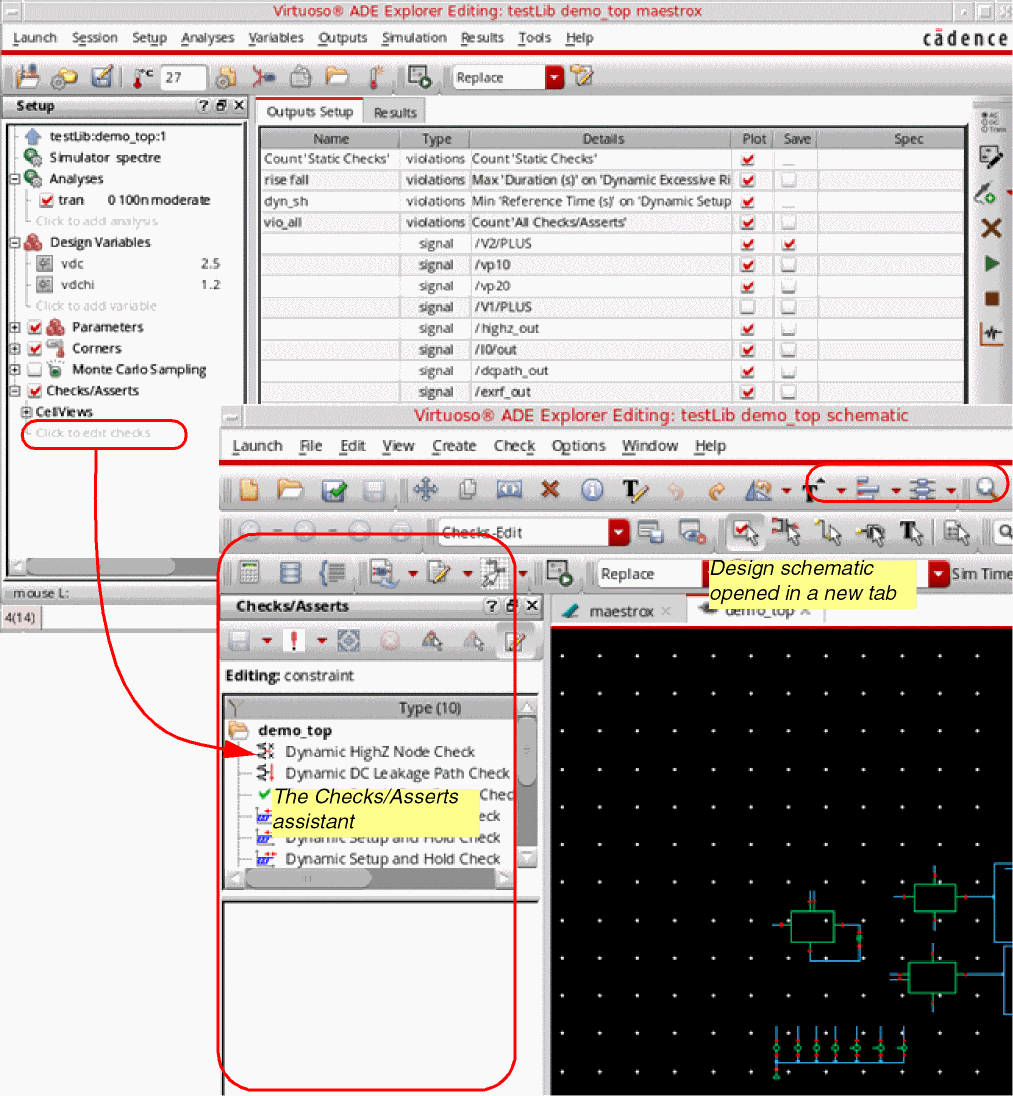Click 'Click to add analysis' link
Screen dimensions: 1013x1096
(96, 222)
